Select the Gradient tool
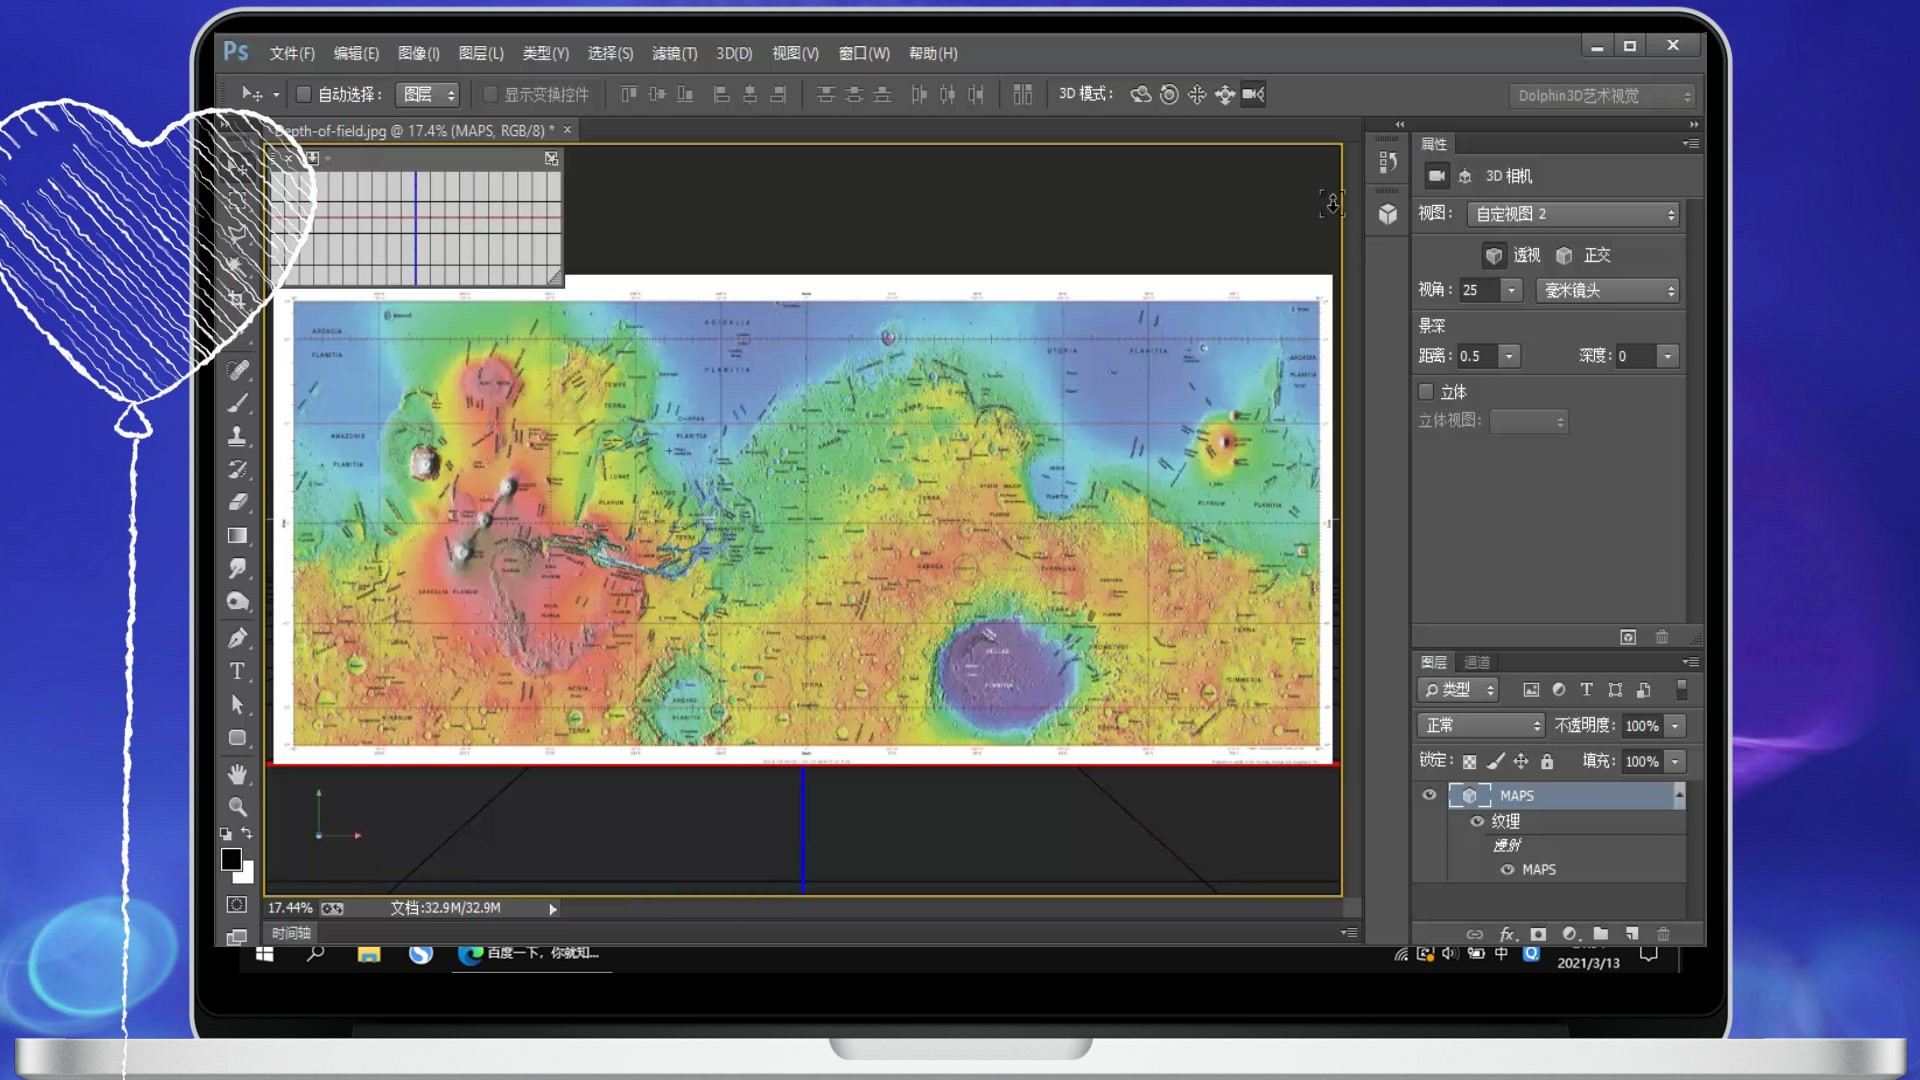 (237, 536)
